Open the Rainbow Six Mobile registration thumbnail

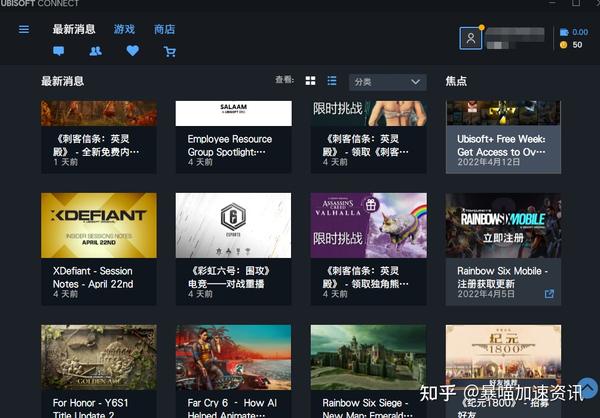coord(503,225)
